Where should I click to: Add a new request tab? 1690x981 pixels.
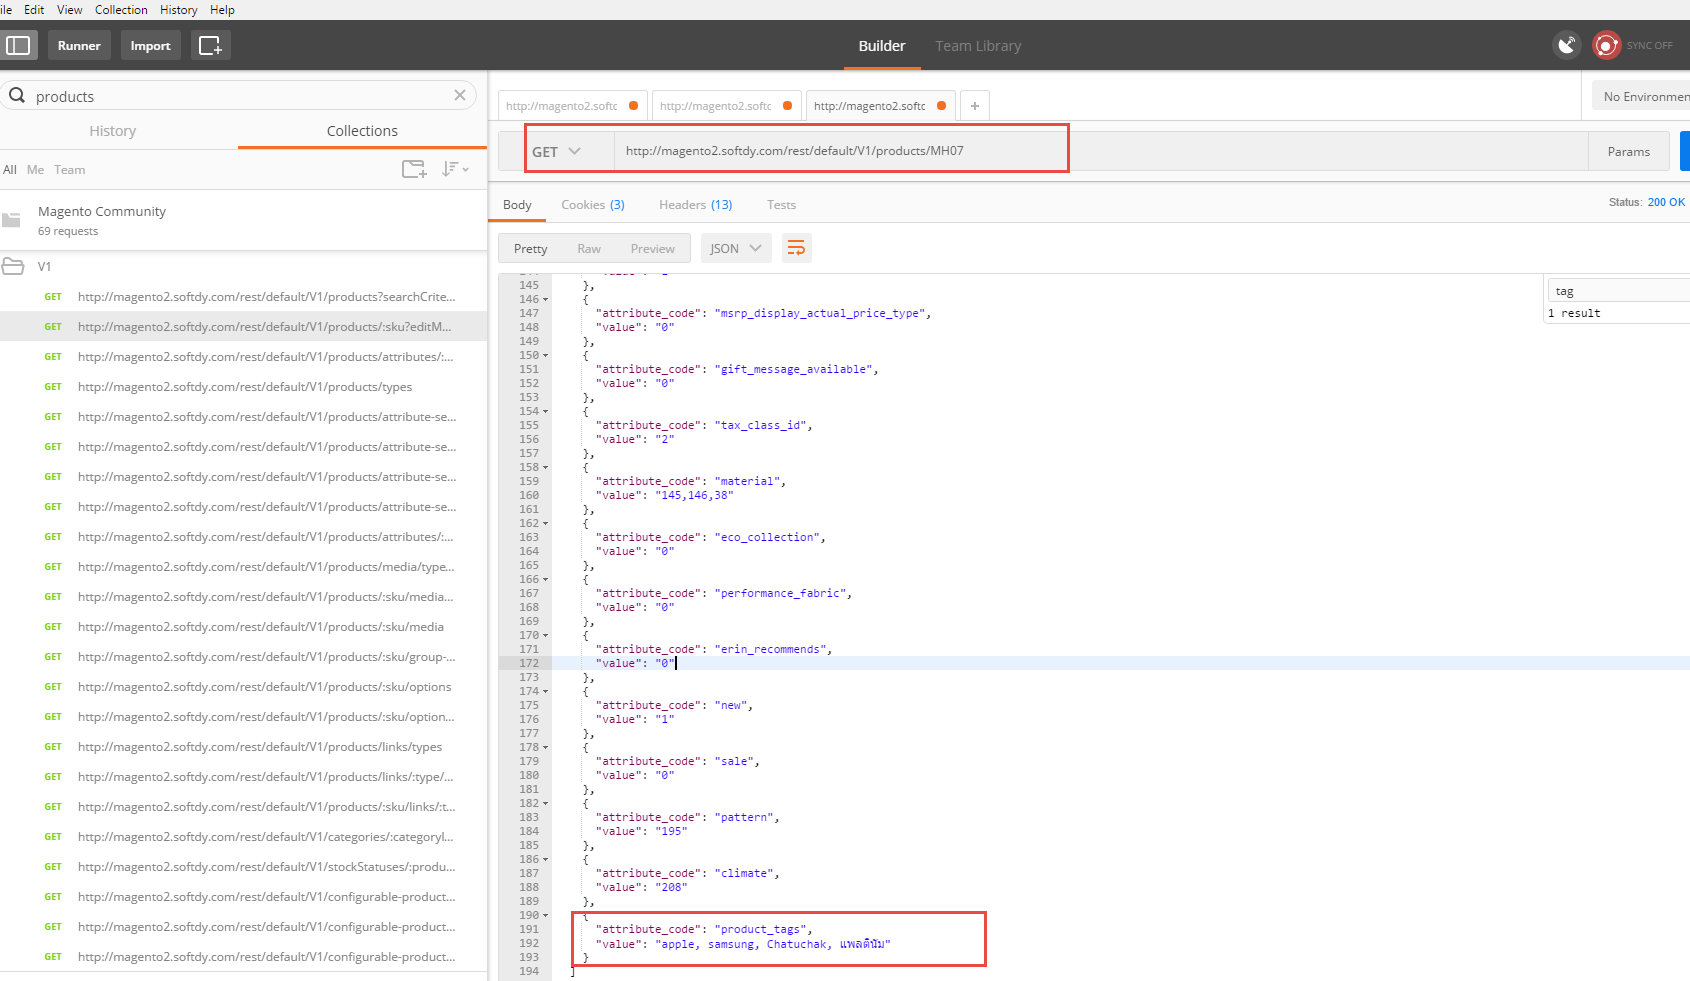975,105
